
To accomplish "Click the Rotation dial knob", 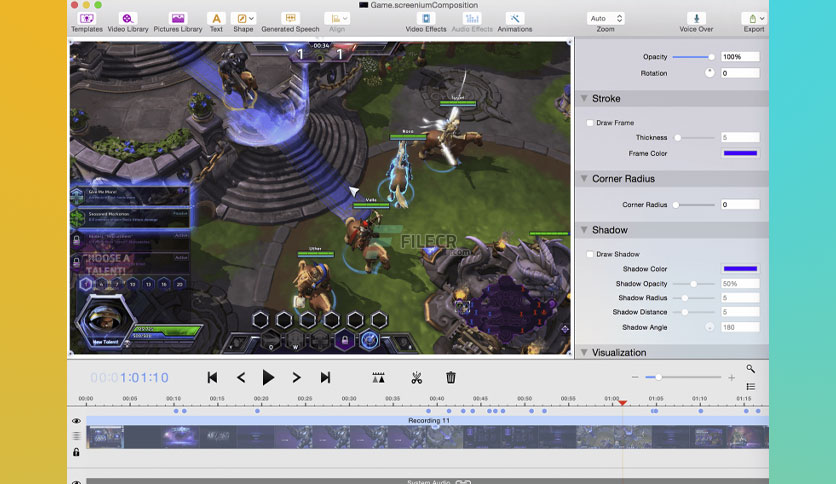I will pos(709,73).
